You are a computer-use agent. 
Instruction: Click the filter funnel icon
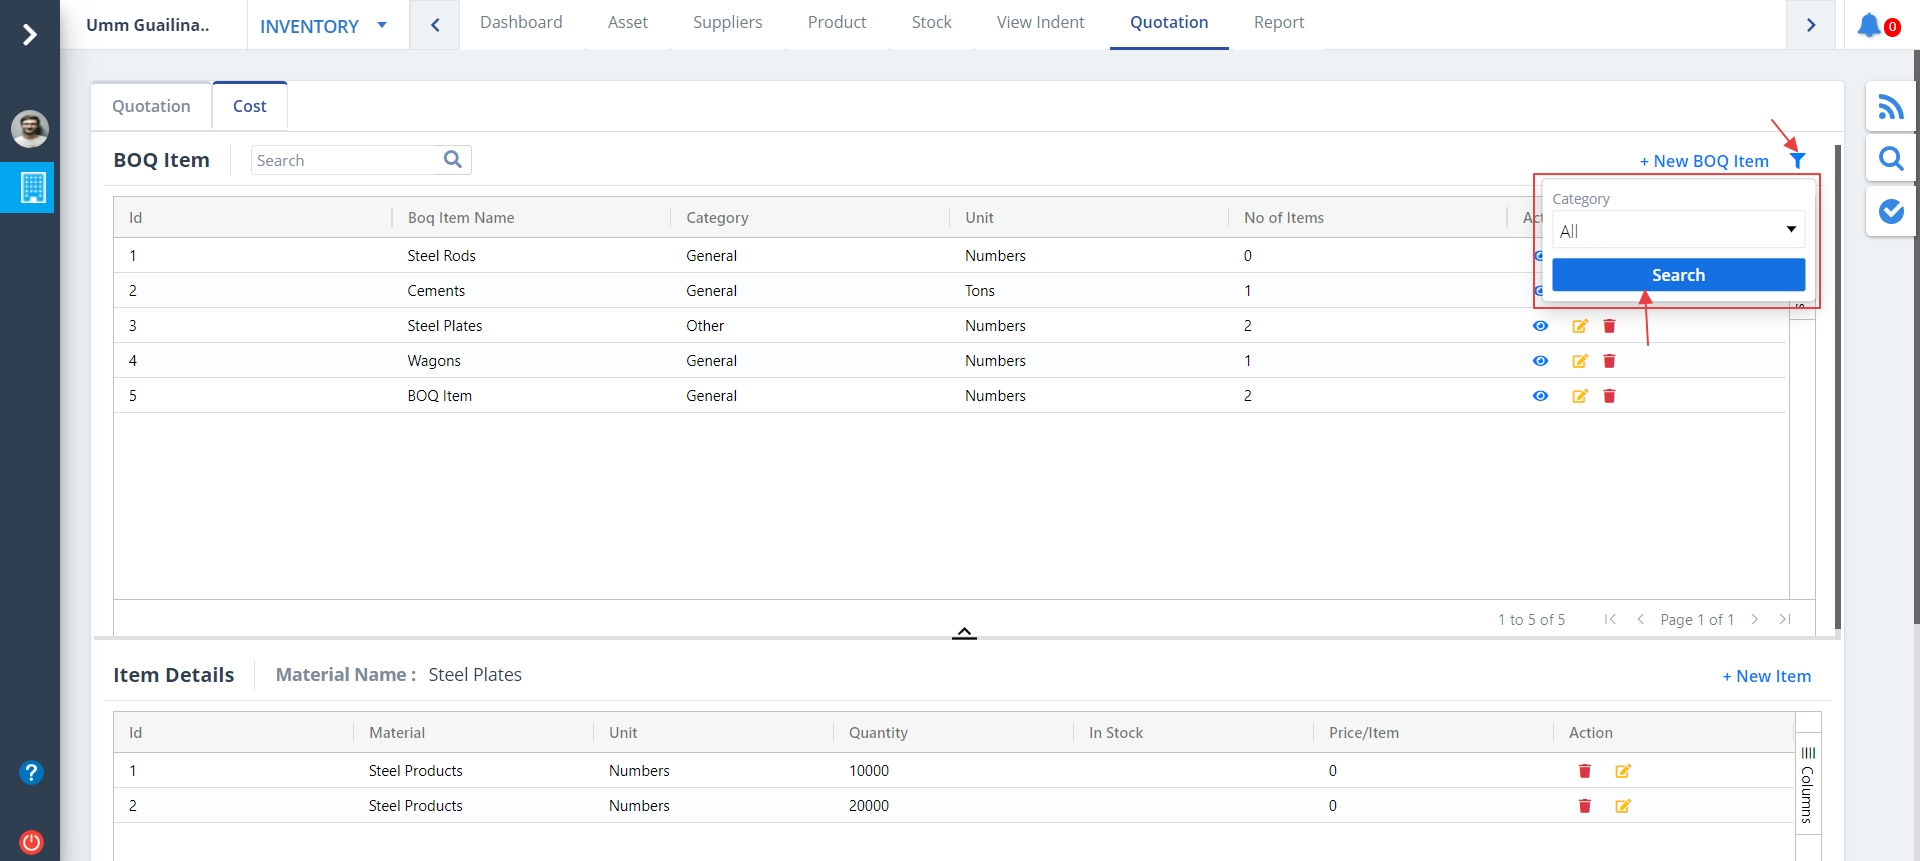pos(1797,161)
